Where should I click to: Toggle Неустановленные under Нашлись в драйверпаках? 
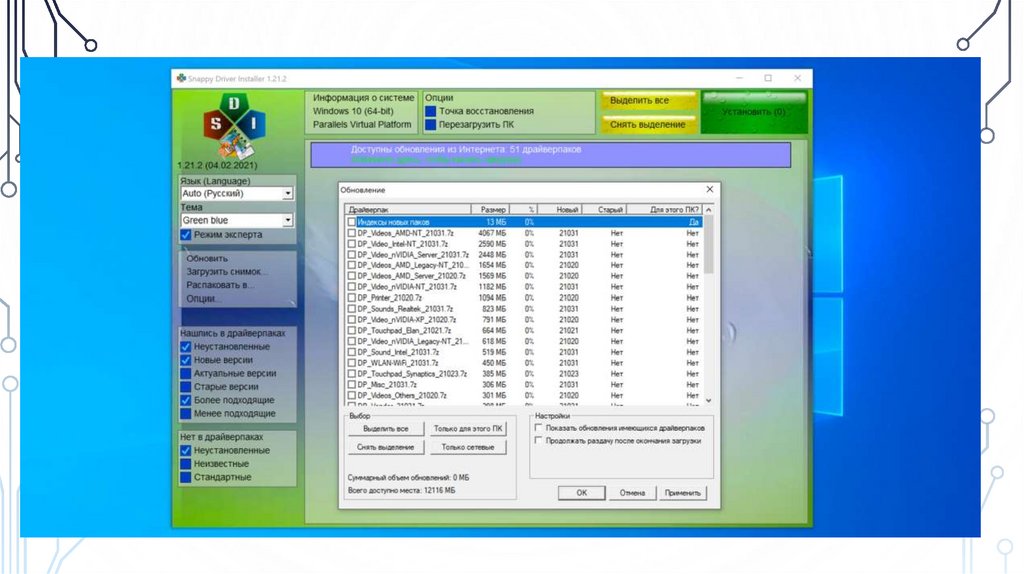click(185, 347)
